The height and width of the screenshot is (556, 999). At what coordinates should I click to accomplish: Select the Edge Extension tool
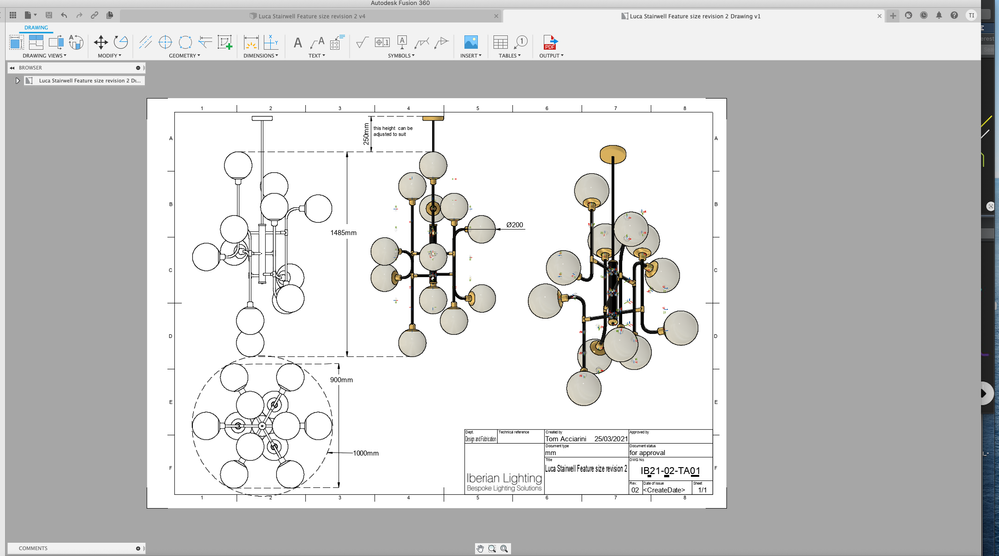click(205, 42)
